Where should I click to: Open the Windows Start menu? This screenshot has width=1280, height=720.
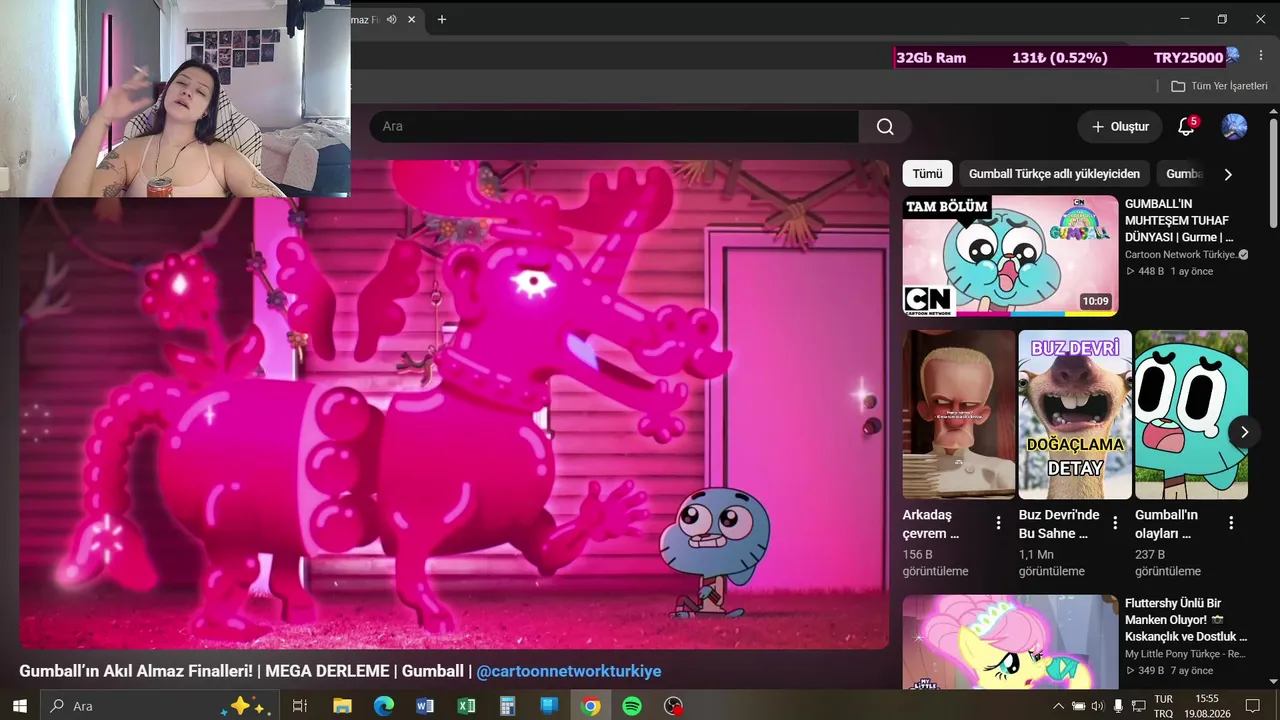pyautogui.click(x=19, y=705)
